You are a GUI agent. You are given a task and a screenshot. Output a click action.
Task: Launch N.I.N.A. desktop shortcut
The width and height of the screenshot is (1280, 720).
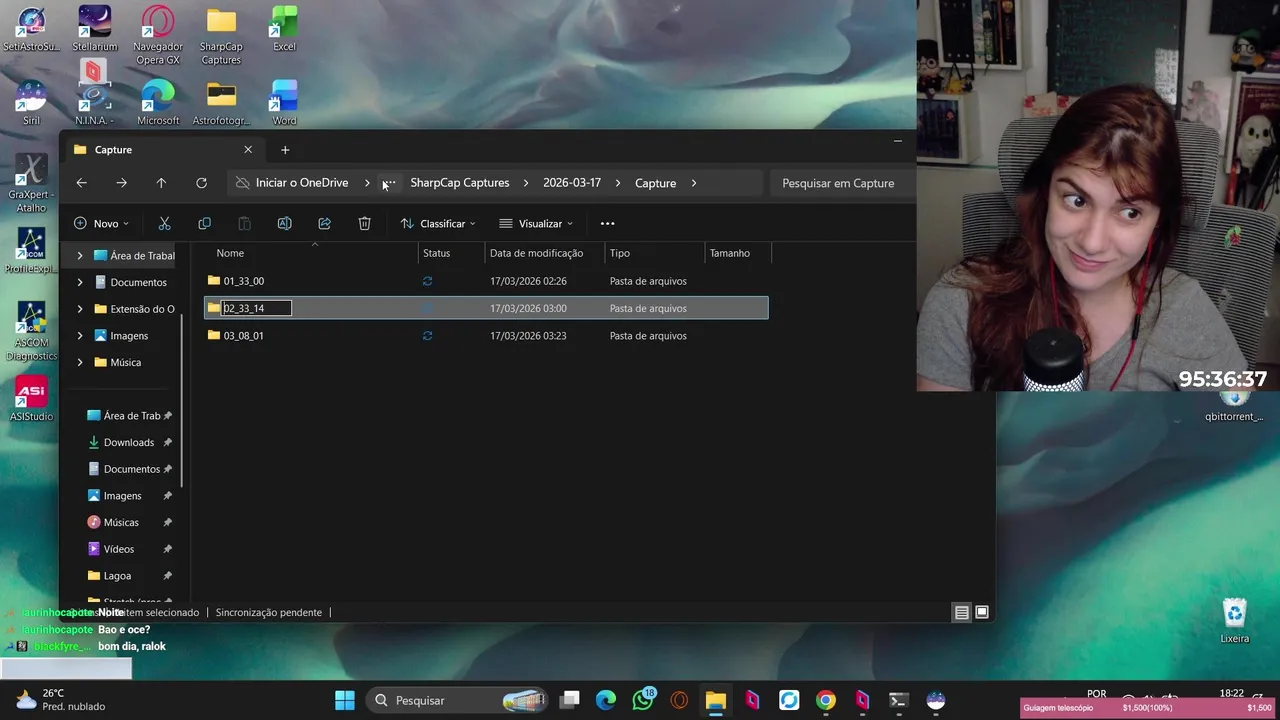pyautogui.click(x=95, y=103)
